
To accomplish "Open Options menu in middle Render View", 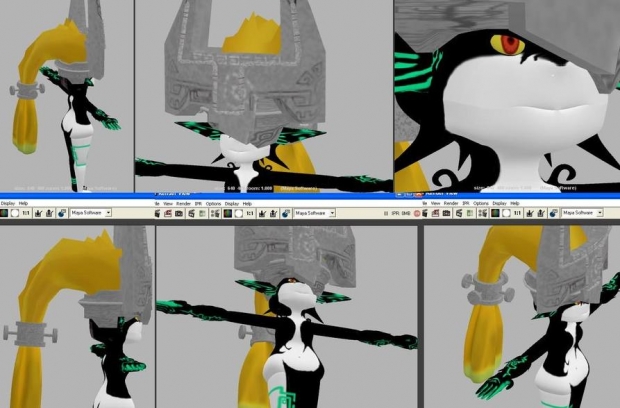I will coord(213,204).
